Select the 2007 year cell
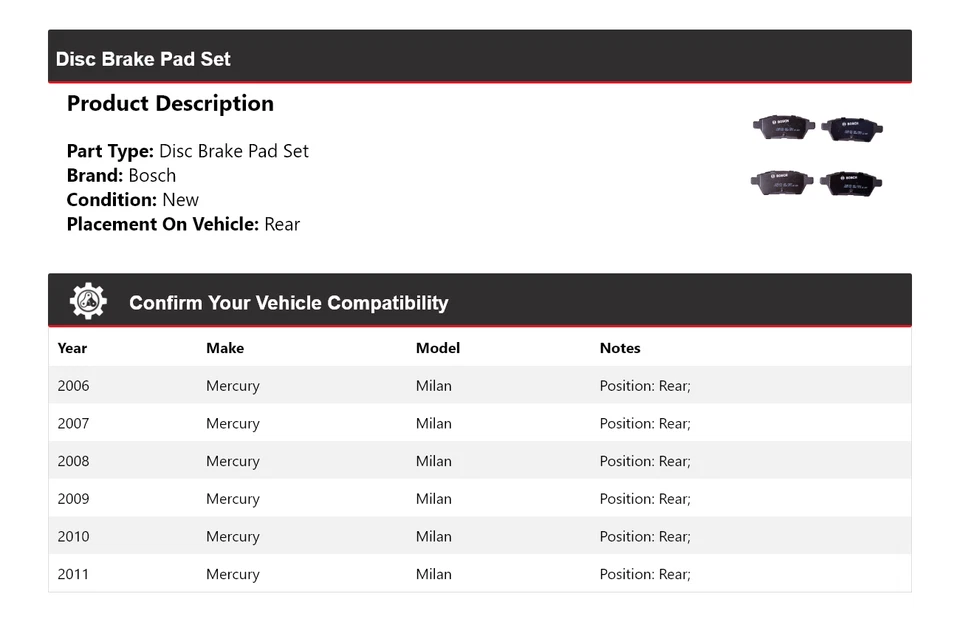Screen dimensions: 960x622 [73, 424]
